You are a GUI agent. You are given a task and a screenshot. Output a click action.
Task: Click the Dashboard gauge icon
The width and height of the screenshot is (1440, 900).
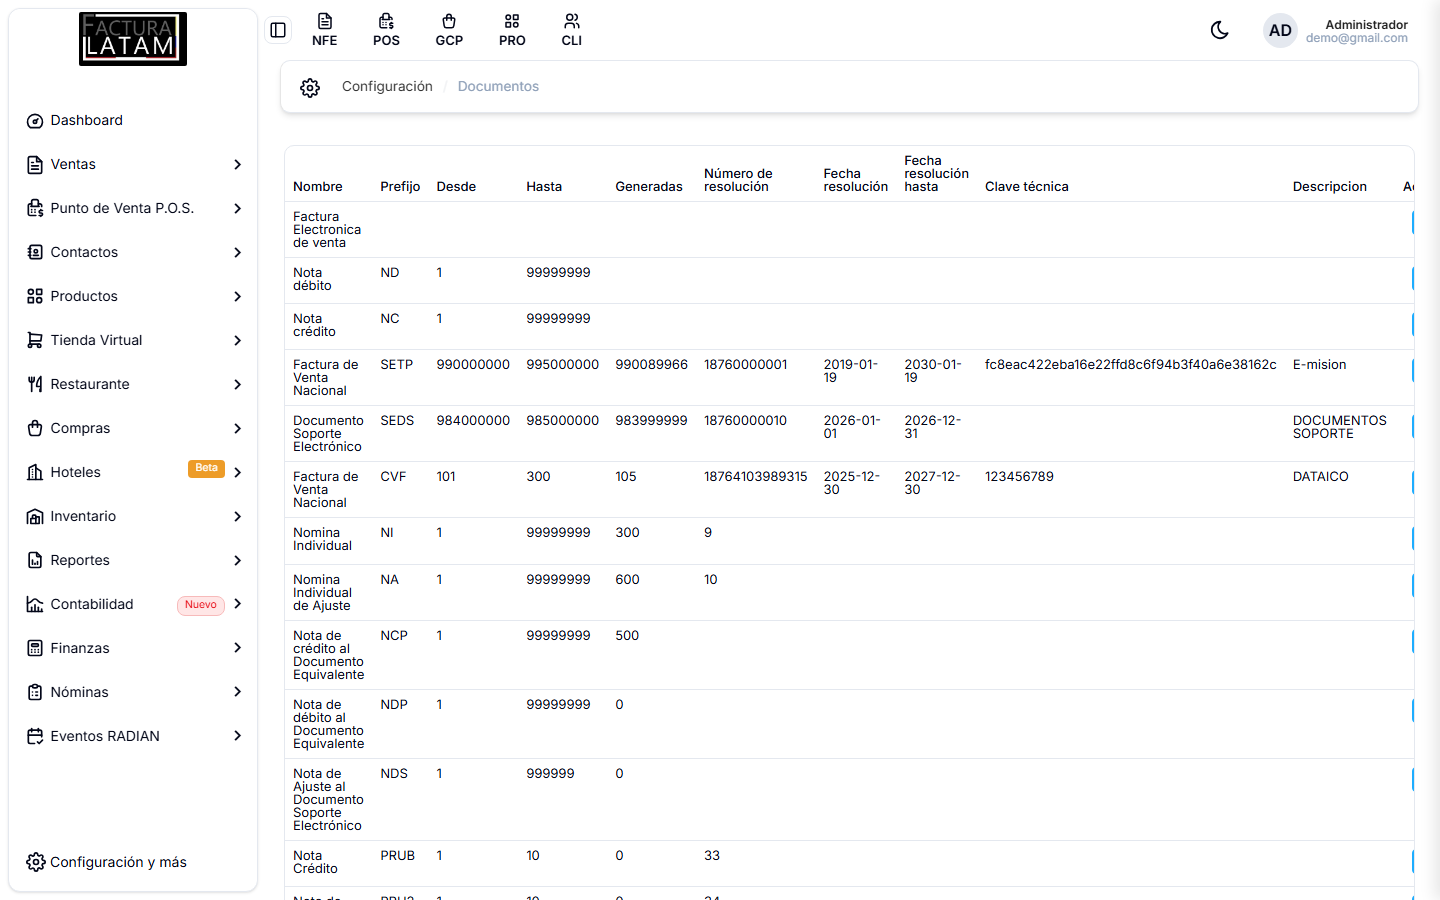(35, 121)
